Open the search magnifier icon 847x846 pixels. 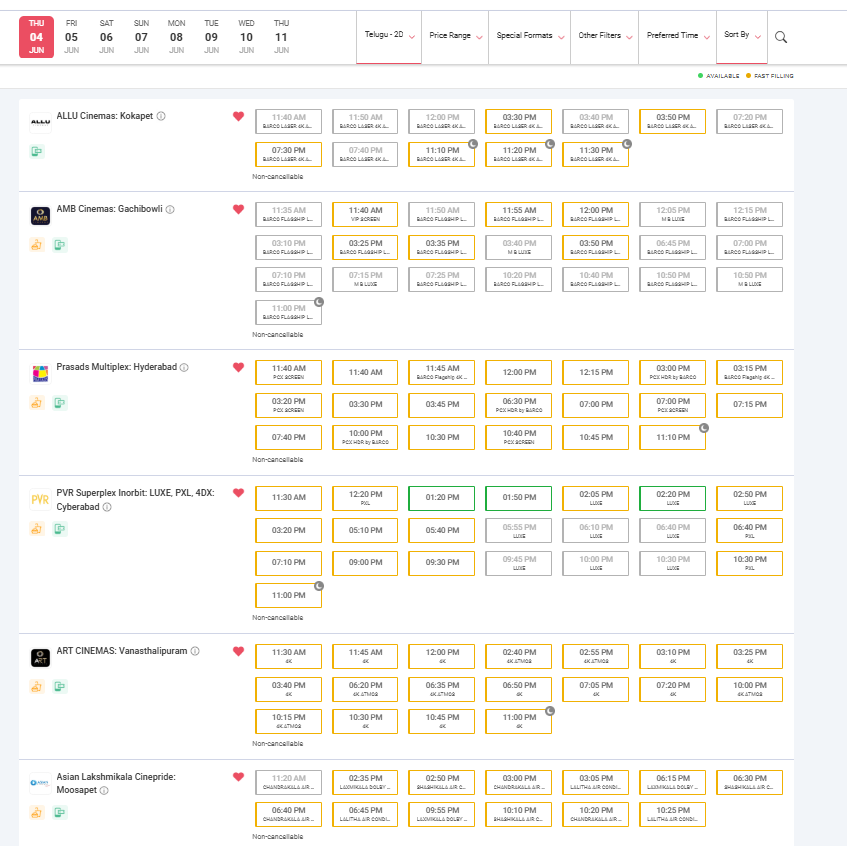[x=781, y=37]
